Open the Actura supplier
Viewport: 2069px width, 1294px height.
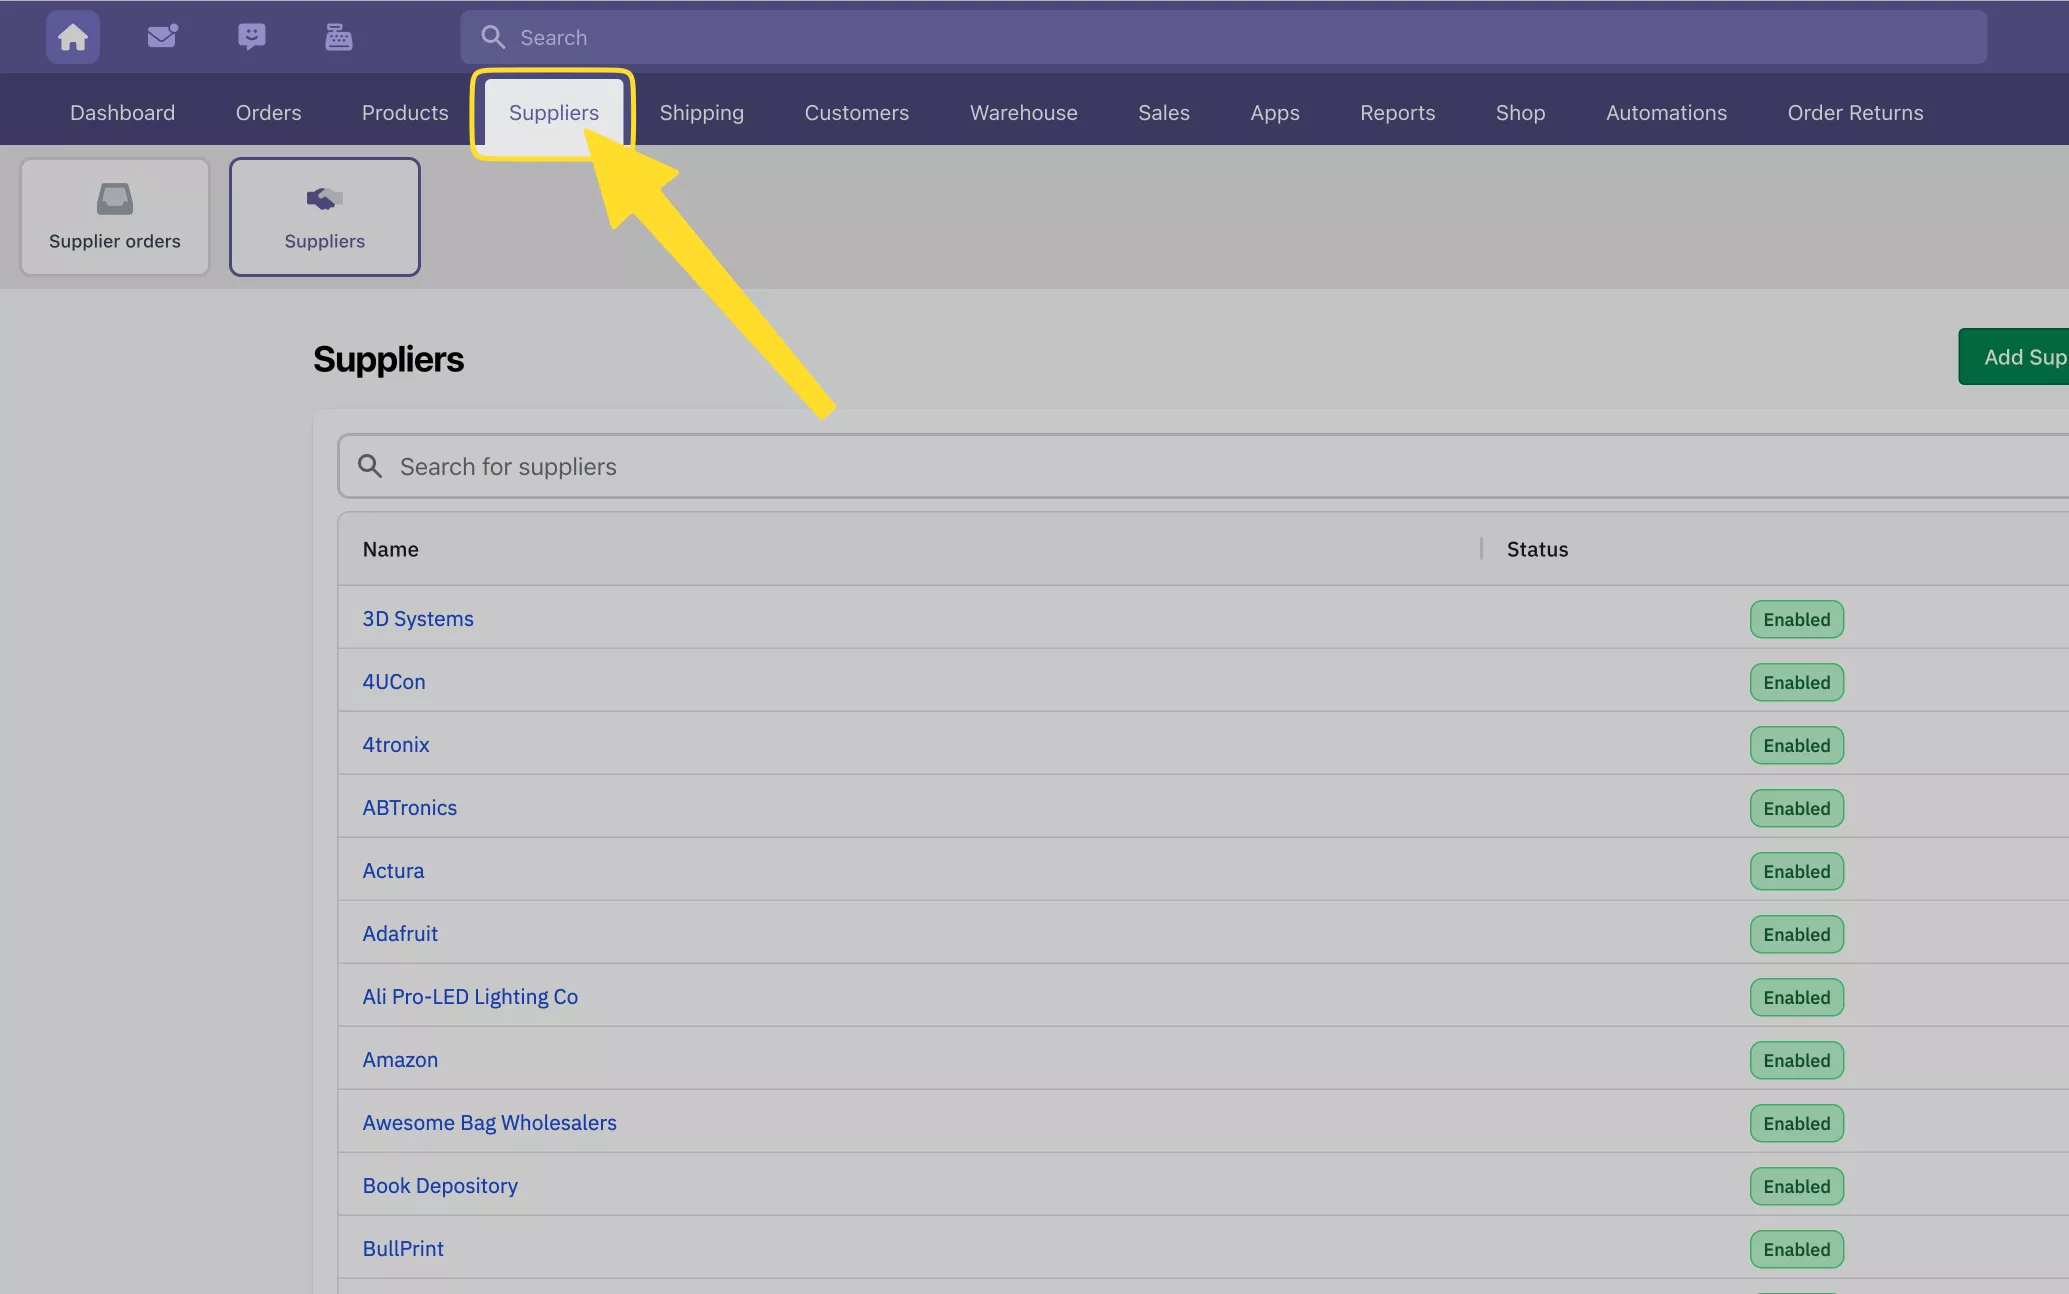coord(393,871)
